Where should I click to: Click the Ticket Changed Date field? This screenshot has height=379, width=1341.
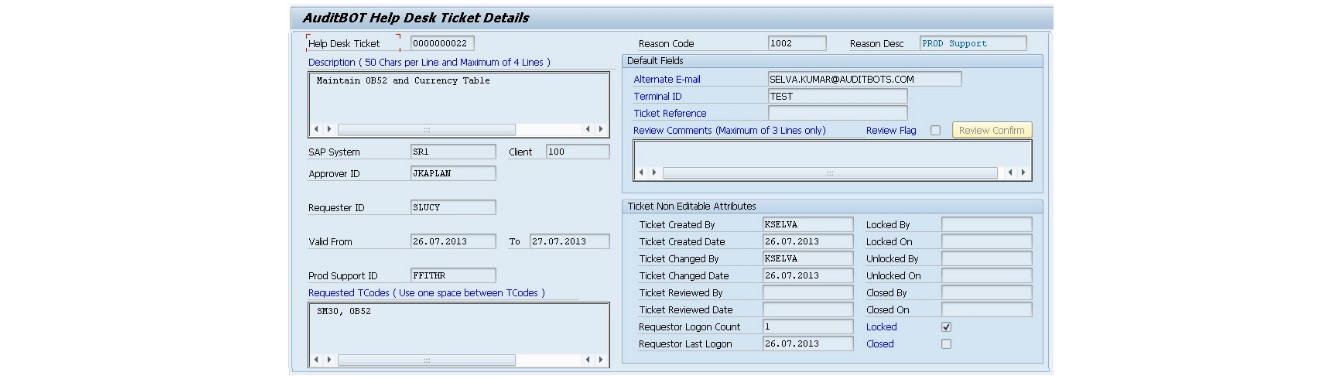pos(808,276)
